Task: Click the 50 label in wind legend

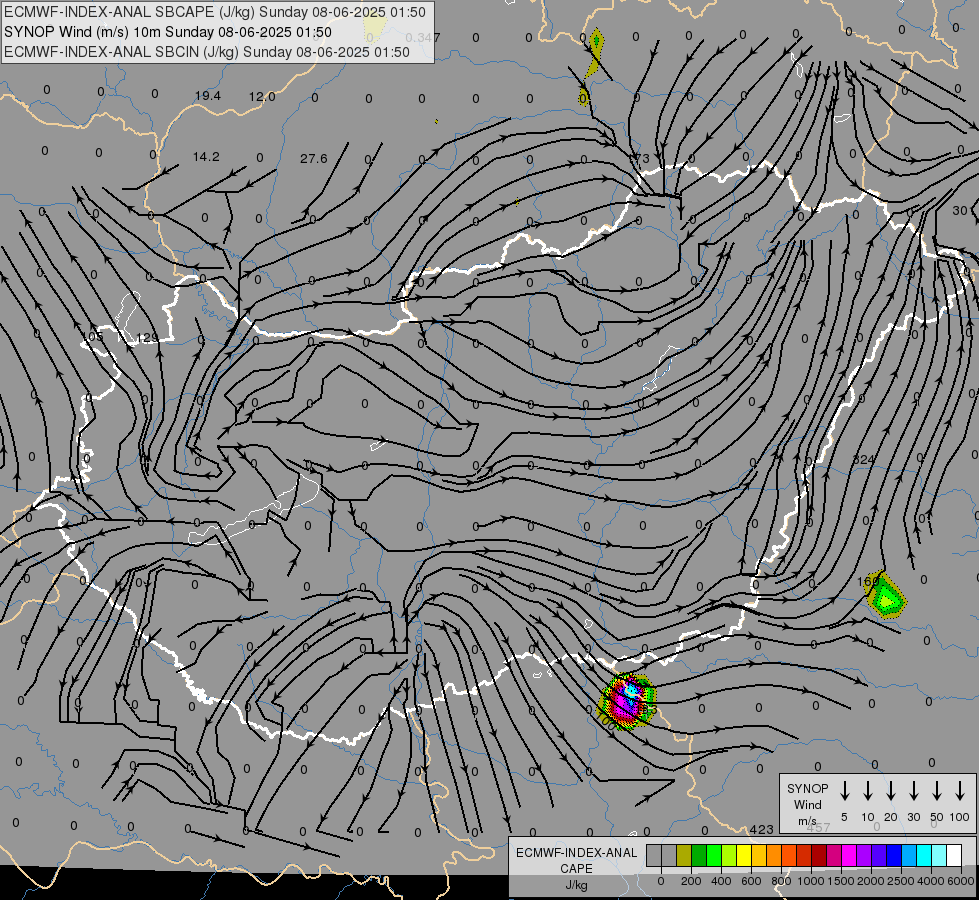Action: pos(937,817)
